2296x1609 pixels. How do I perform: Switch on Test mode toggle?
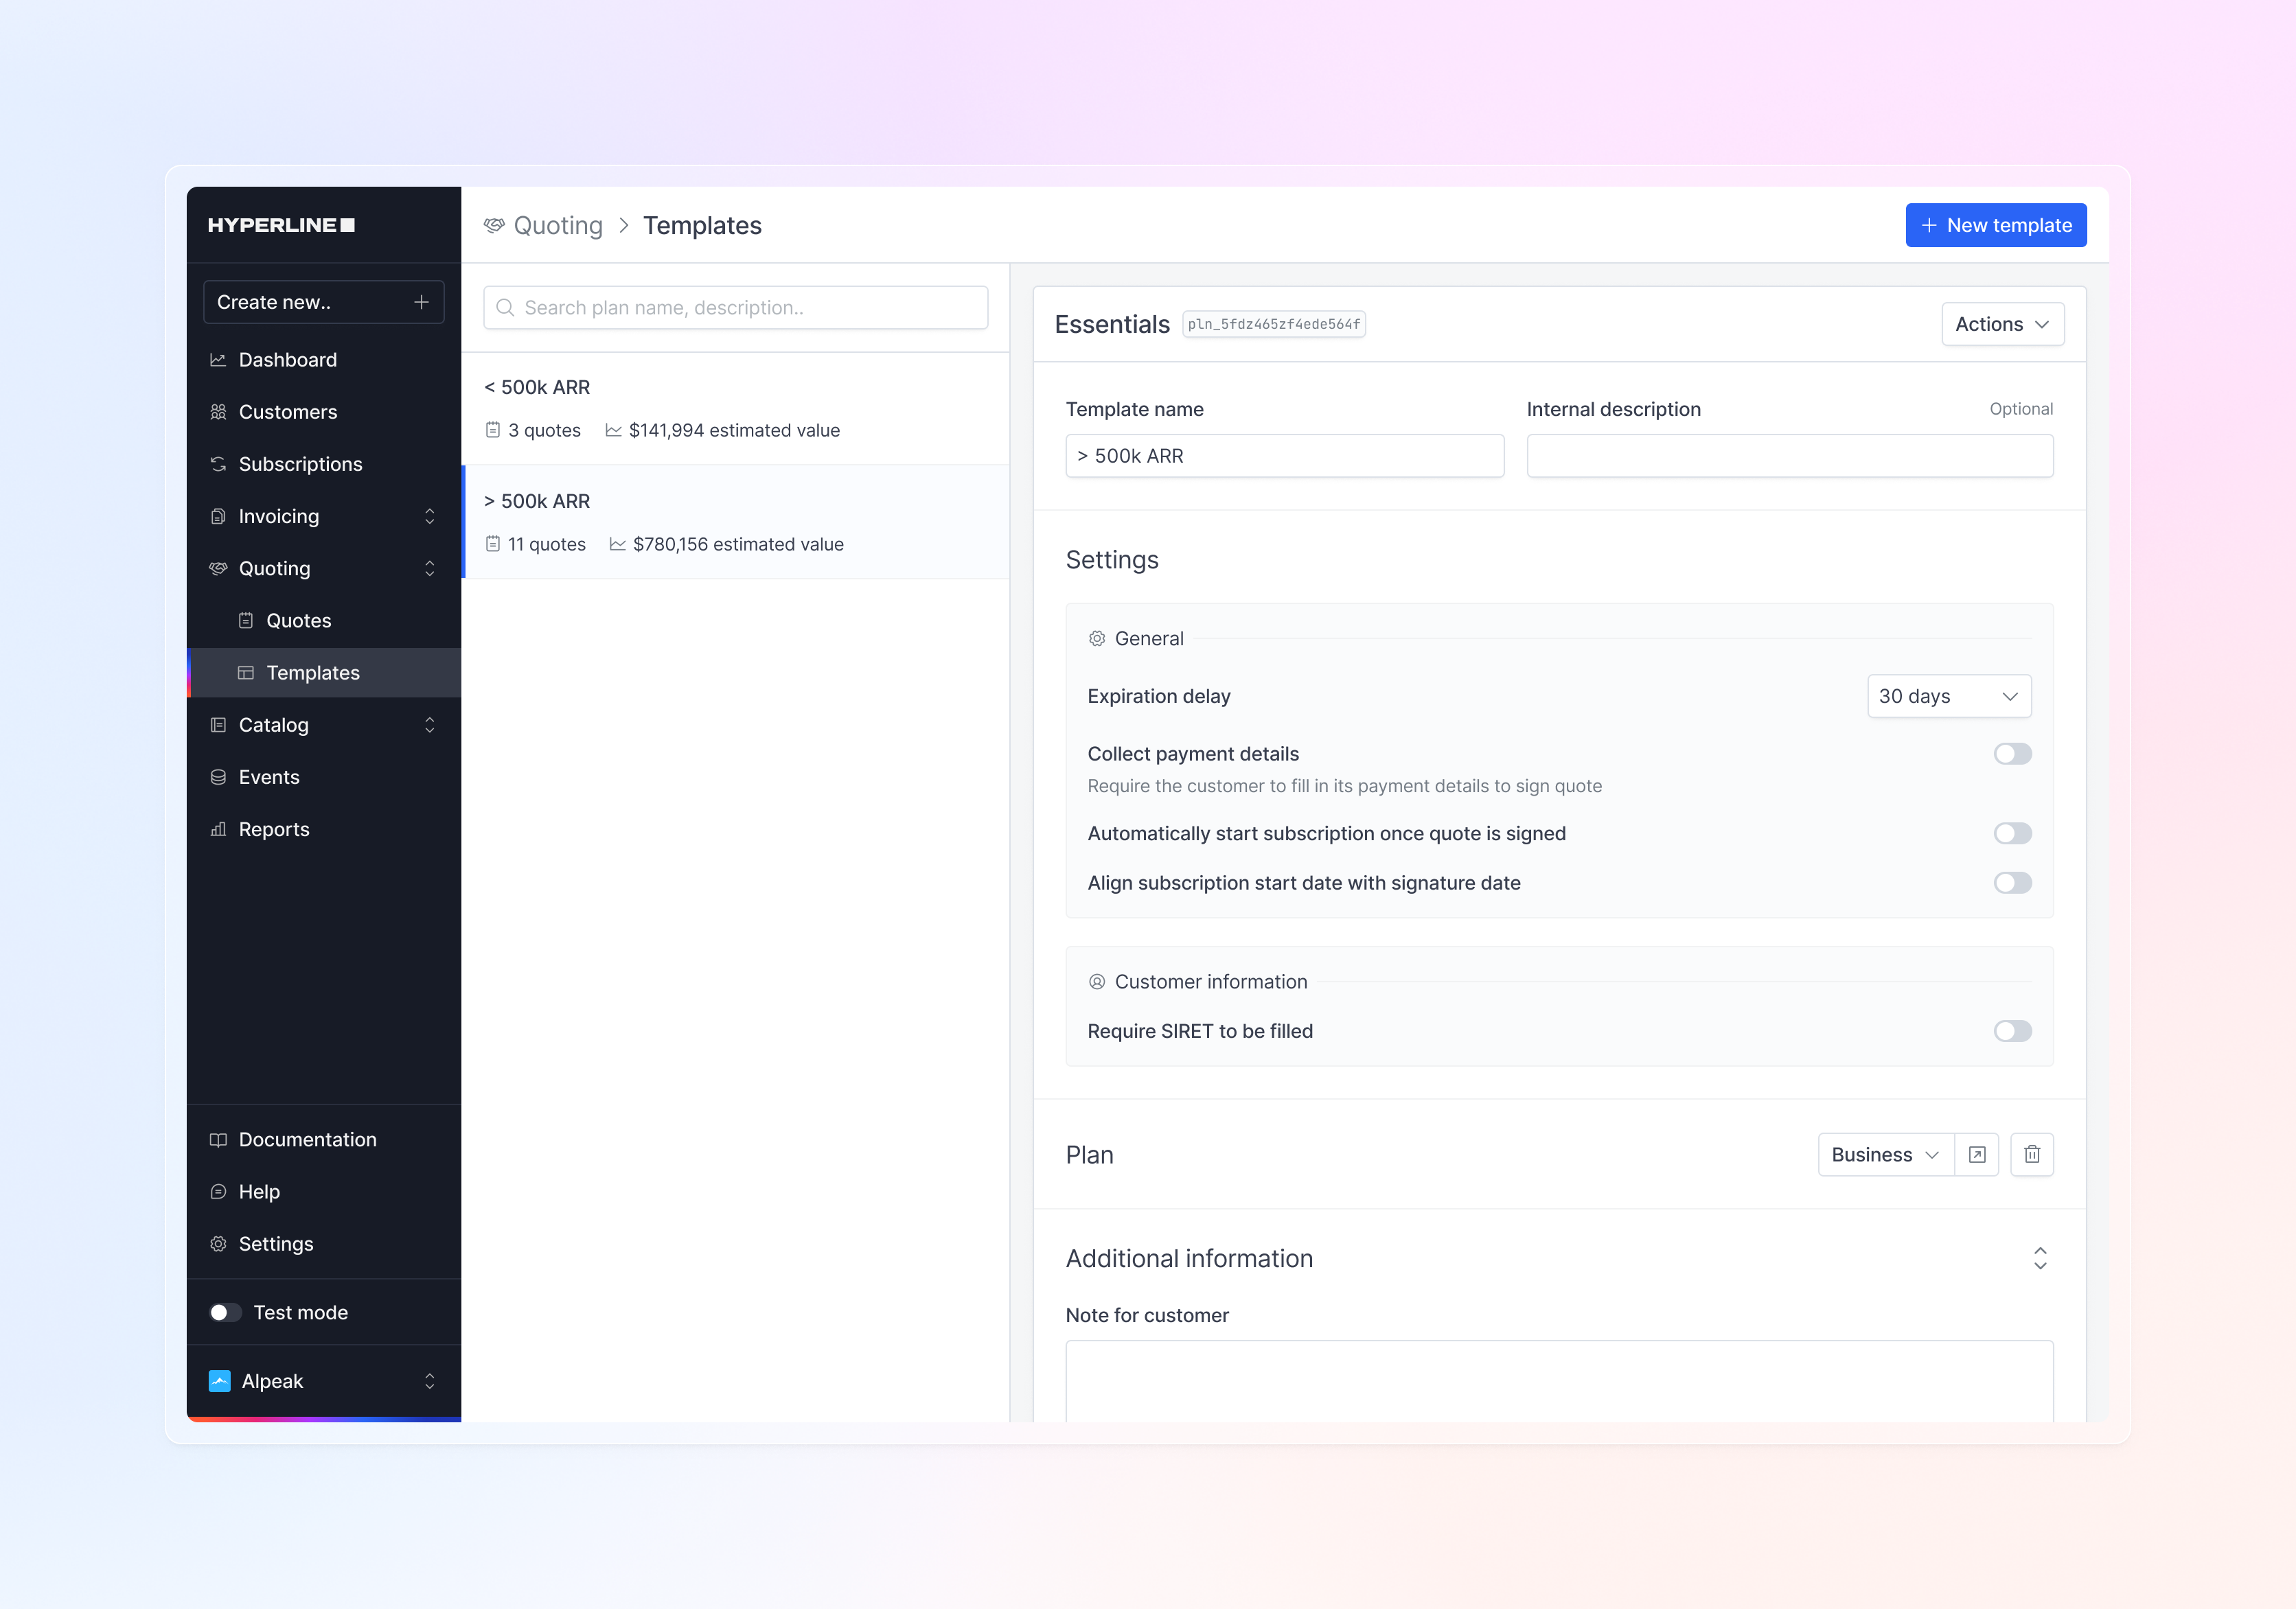(x=225, y=1312)
